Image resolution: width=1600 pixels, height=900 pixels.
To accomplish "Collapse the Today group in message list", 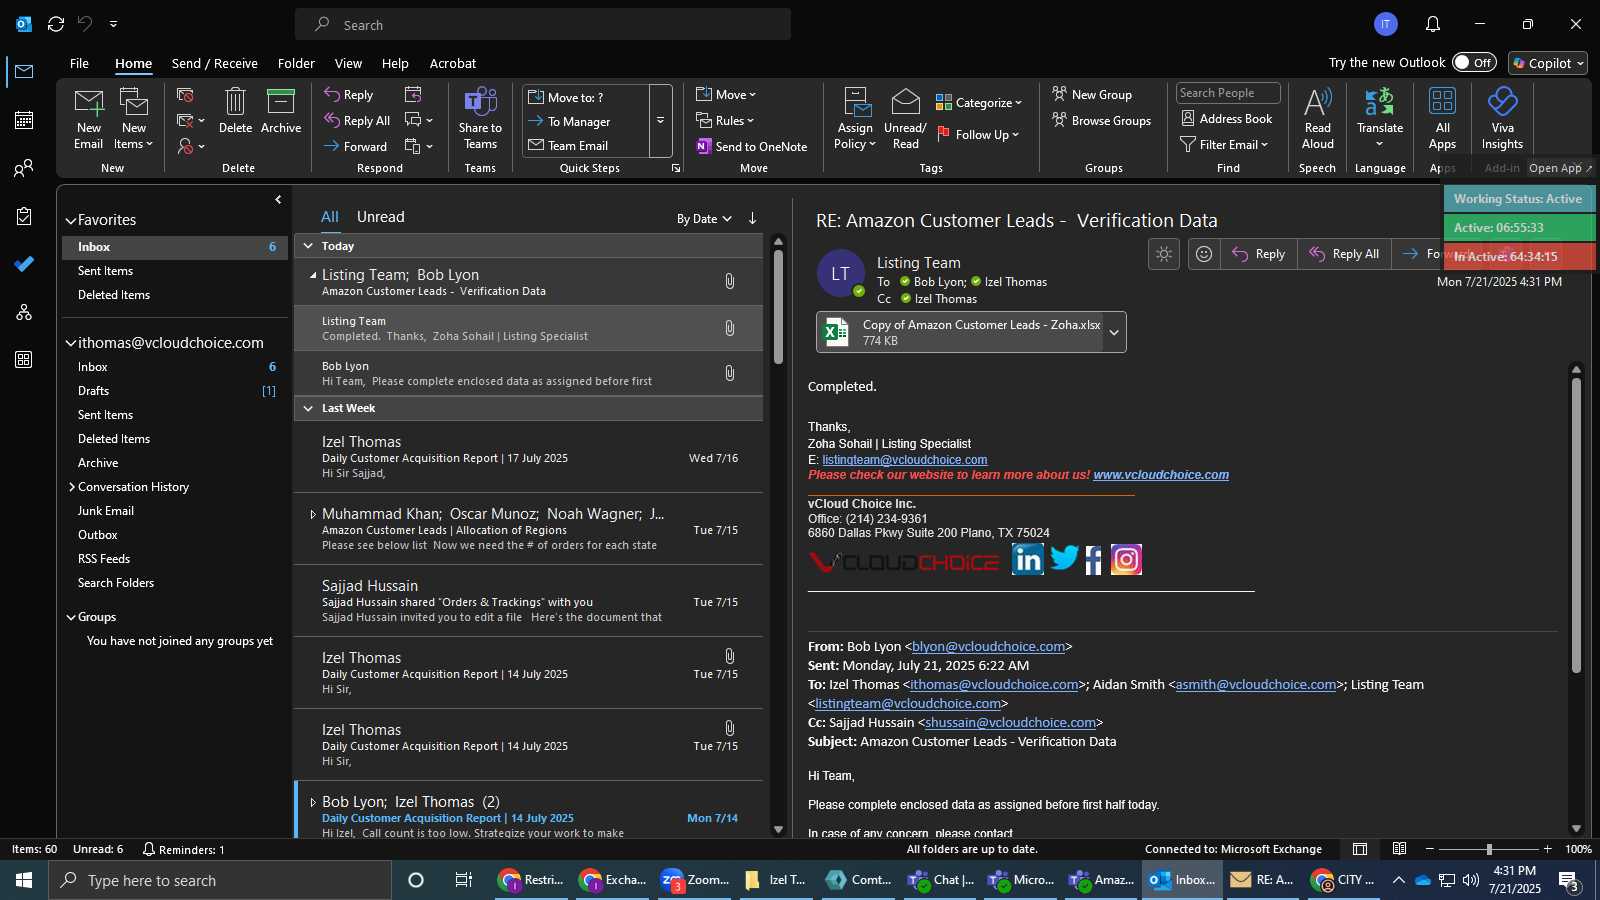I will (308, 246).
